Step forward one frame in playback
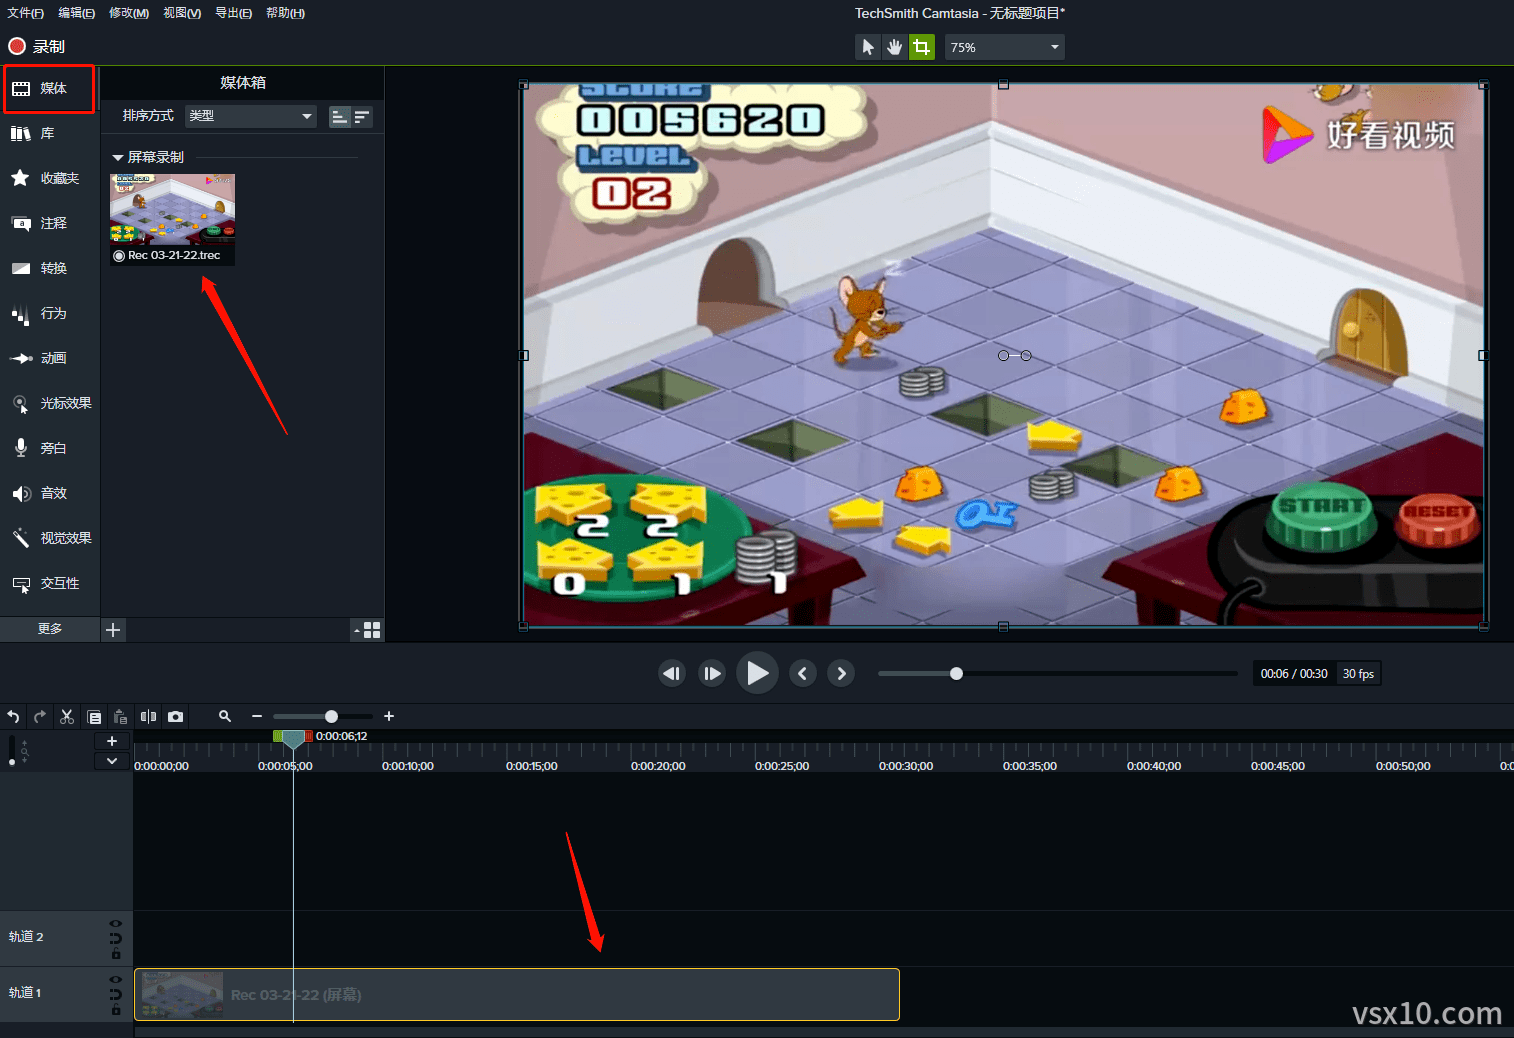 (712, 673)
